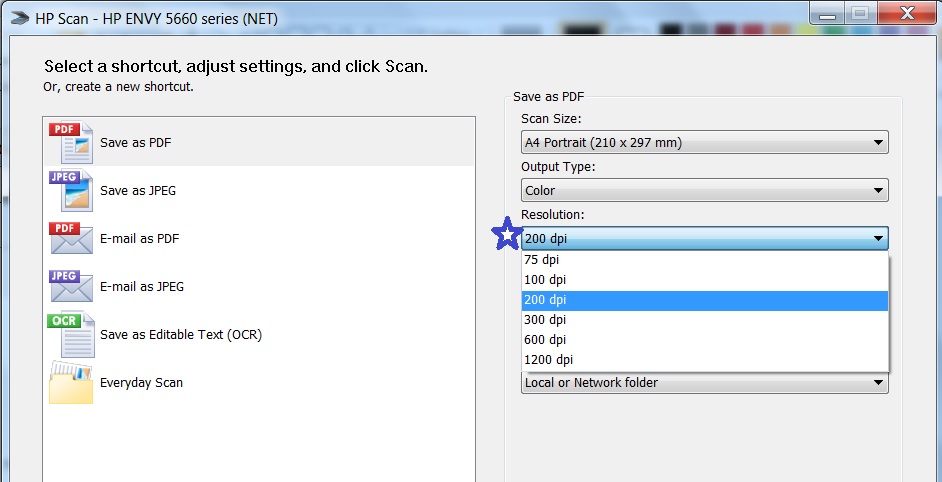Open the Scan Size dropdown

[704, 142]
